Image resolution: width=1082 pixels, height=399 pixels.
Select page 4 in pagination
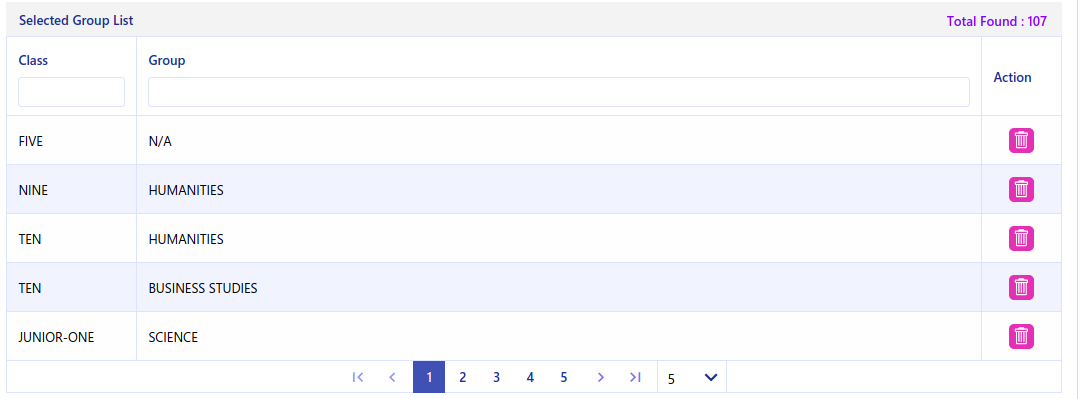530,377
